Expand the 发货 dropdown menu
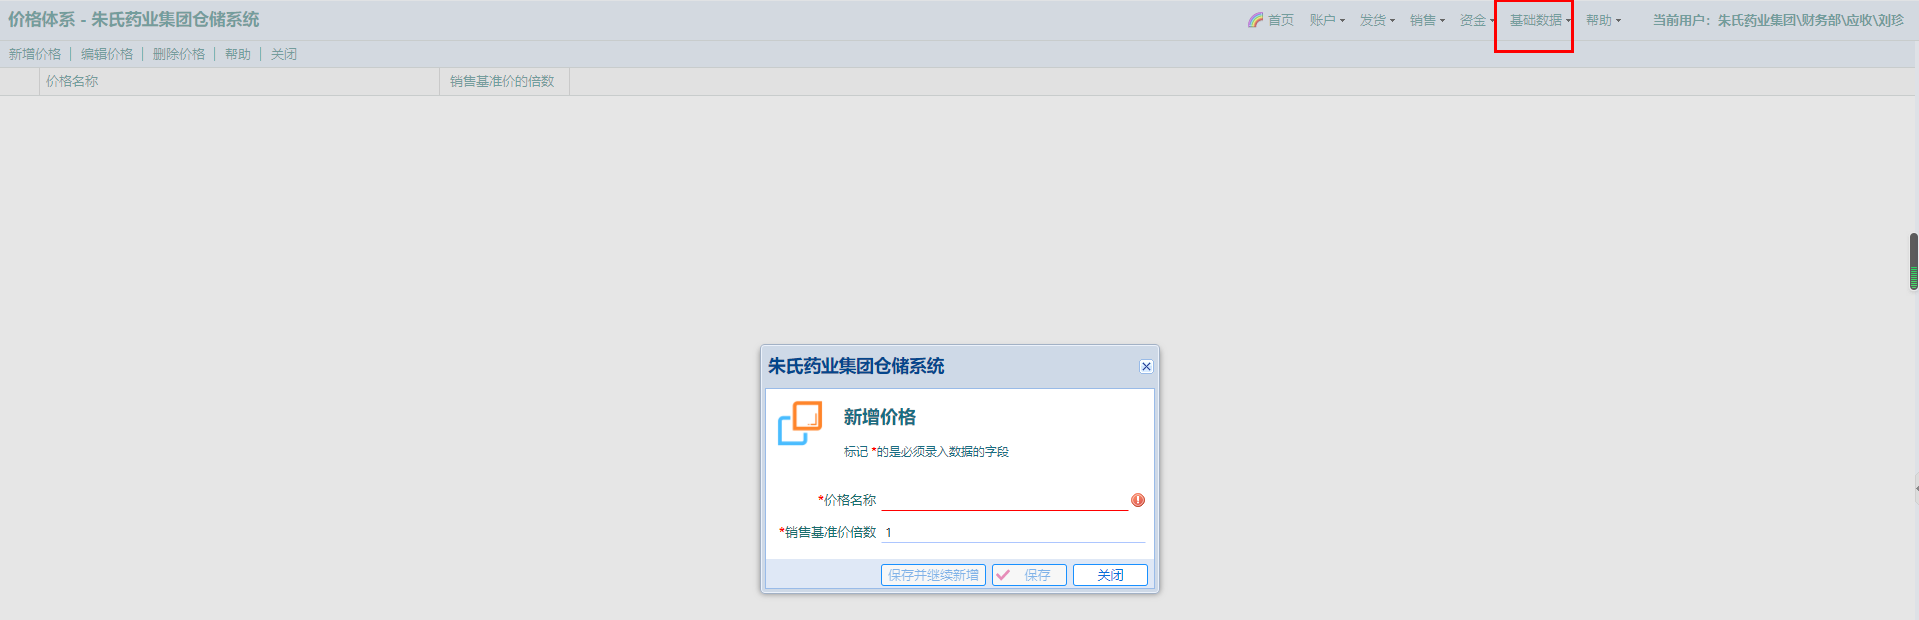 (x=1377, y=20)
